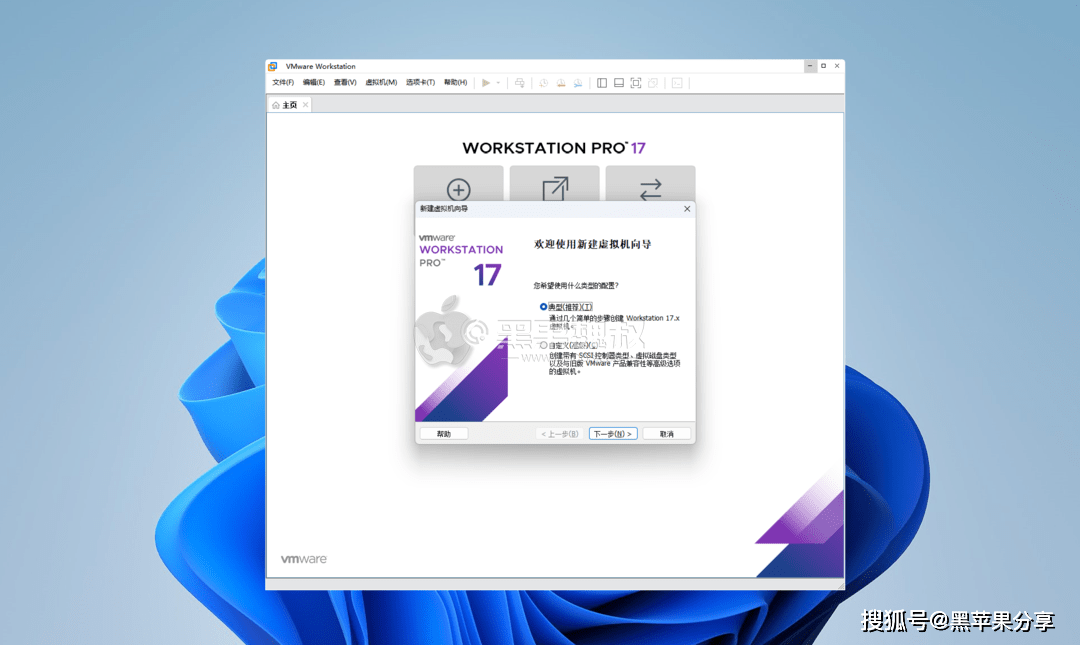
Task: Click the 下一步(N) button
Action: coord(613,434)
